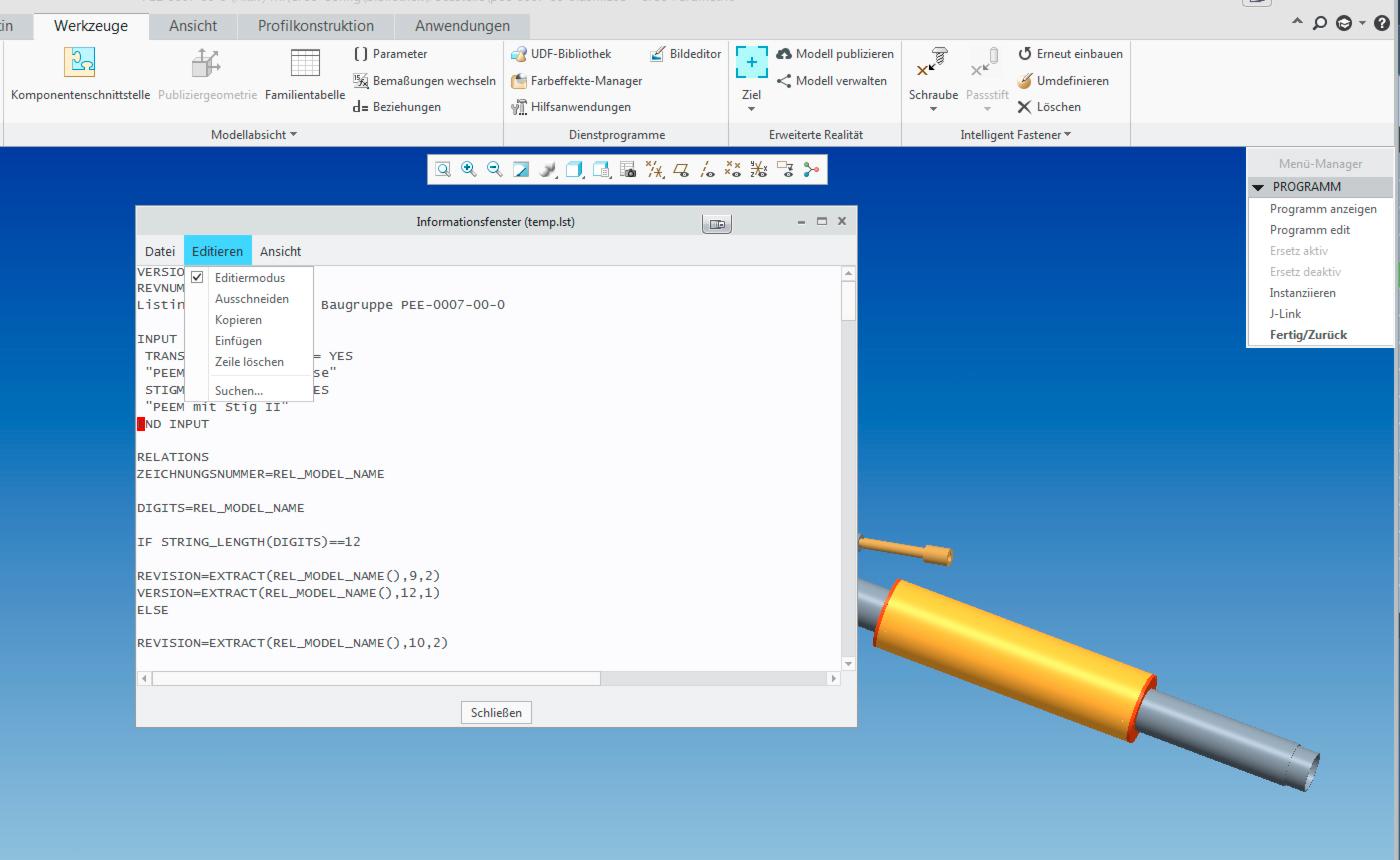Viewport: 1400px width, 860px height.
Task: Click the zoom out magnifier icon
Action: tap(494, 170)
